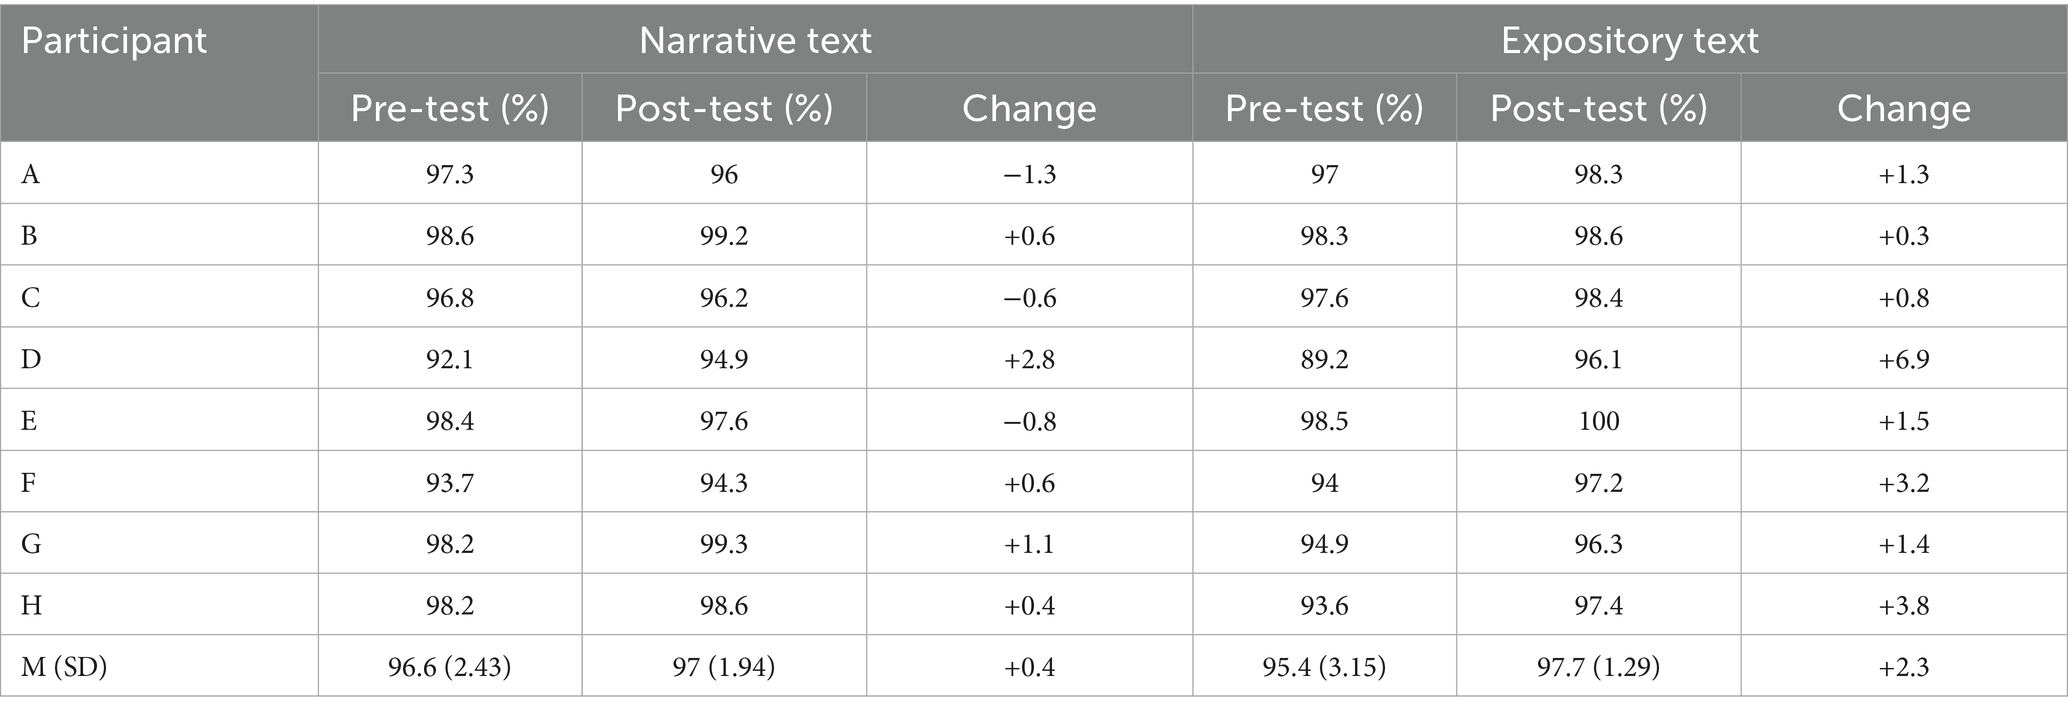Click the Expository text header
Screen dimensions: 2068x714
tap(1629, 41)
